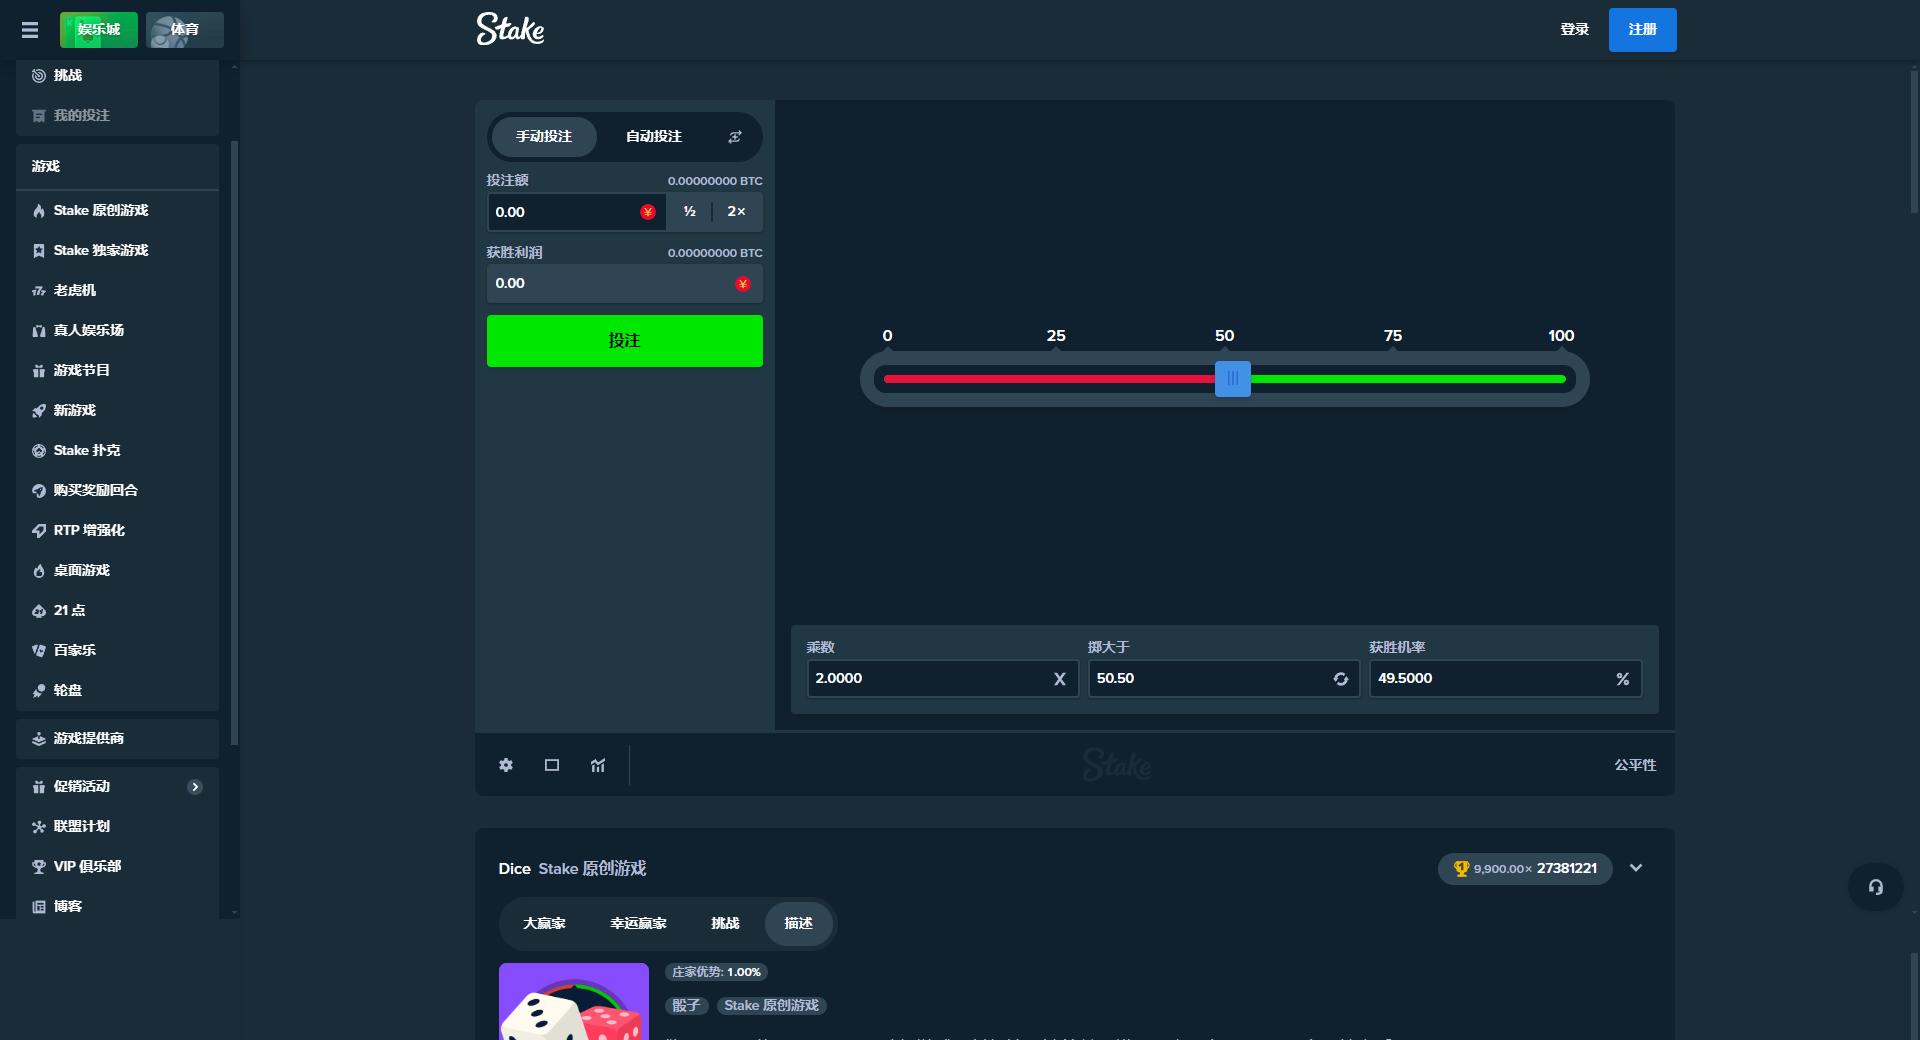Click the 注册 register button
This screenshot has height=1040, width=1920.
pyautogui.click(x=1642, y=30)
